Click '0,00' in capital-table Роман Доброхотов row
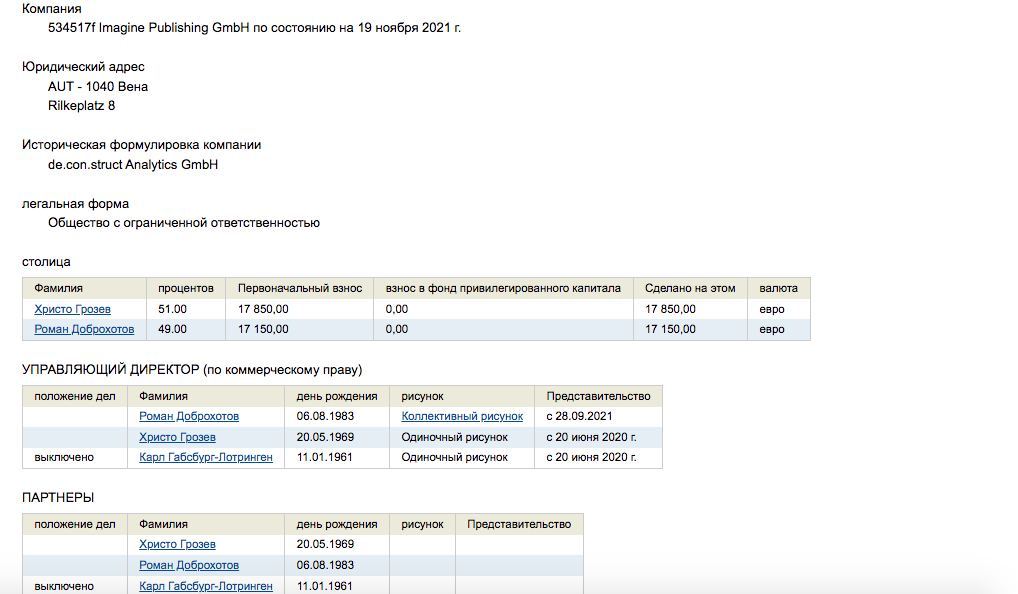This screenshot has width=1018, height=594. pos(397,329)
